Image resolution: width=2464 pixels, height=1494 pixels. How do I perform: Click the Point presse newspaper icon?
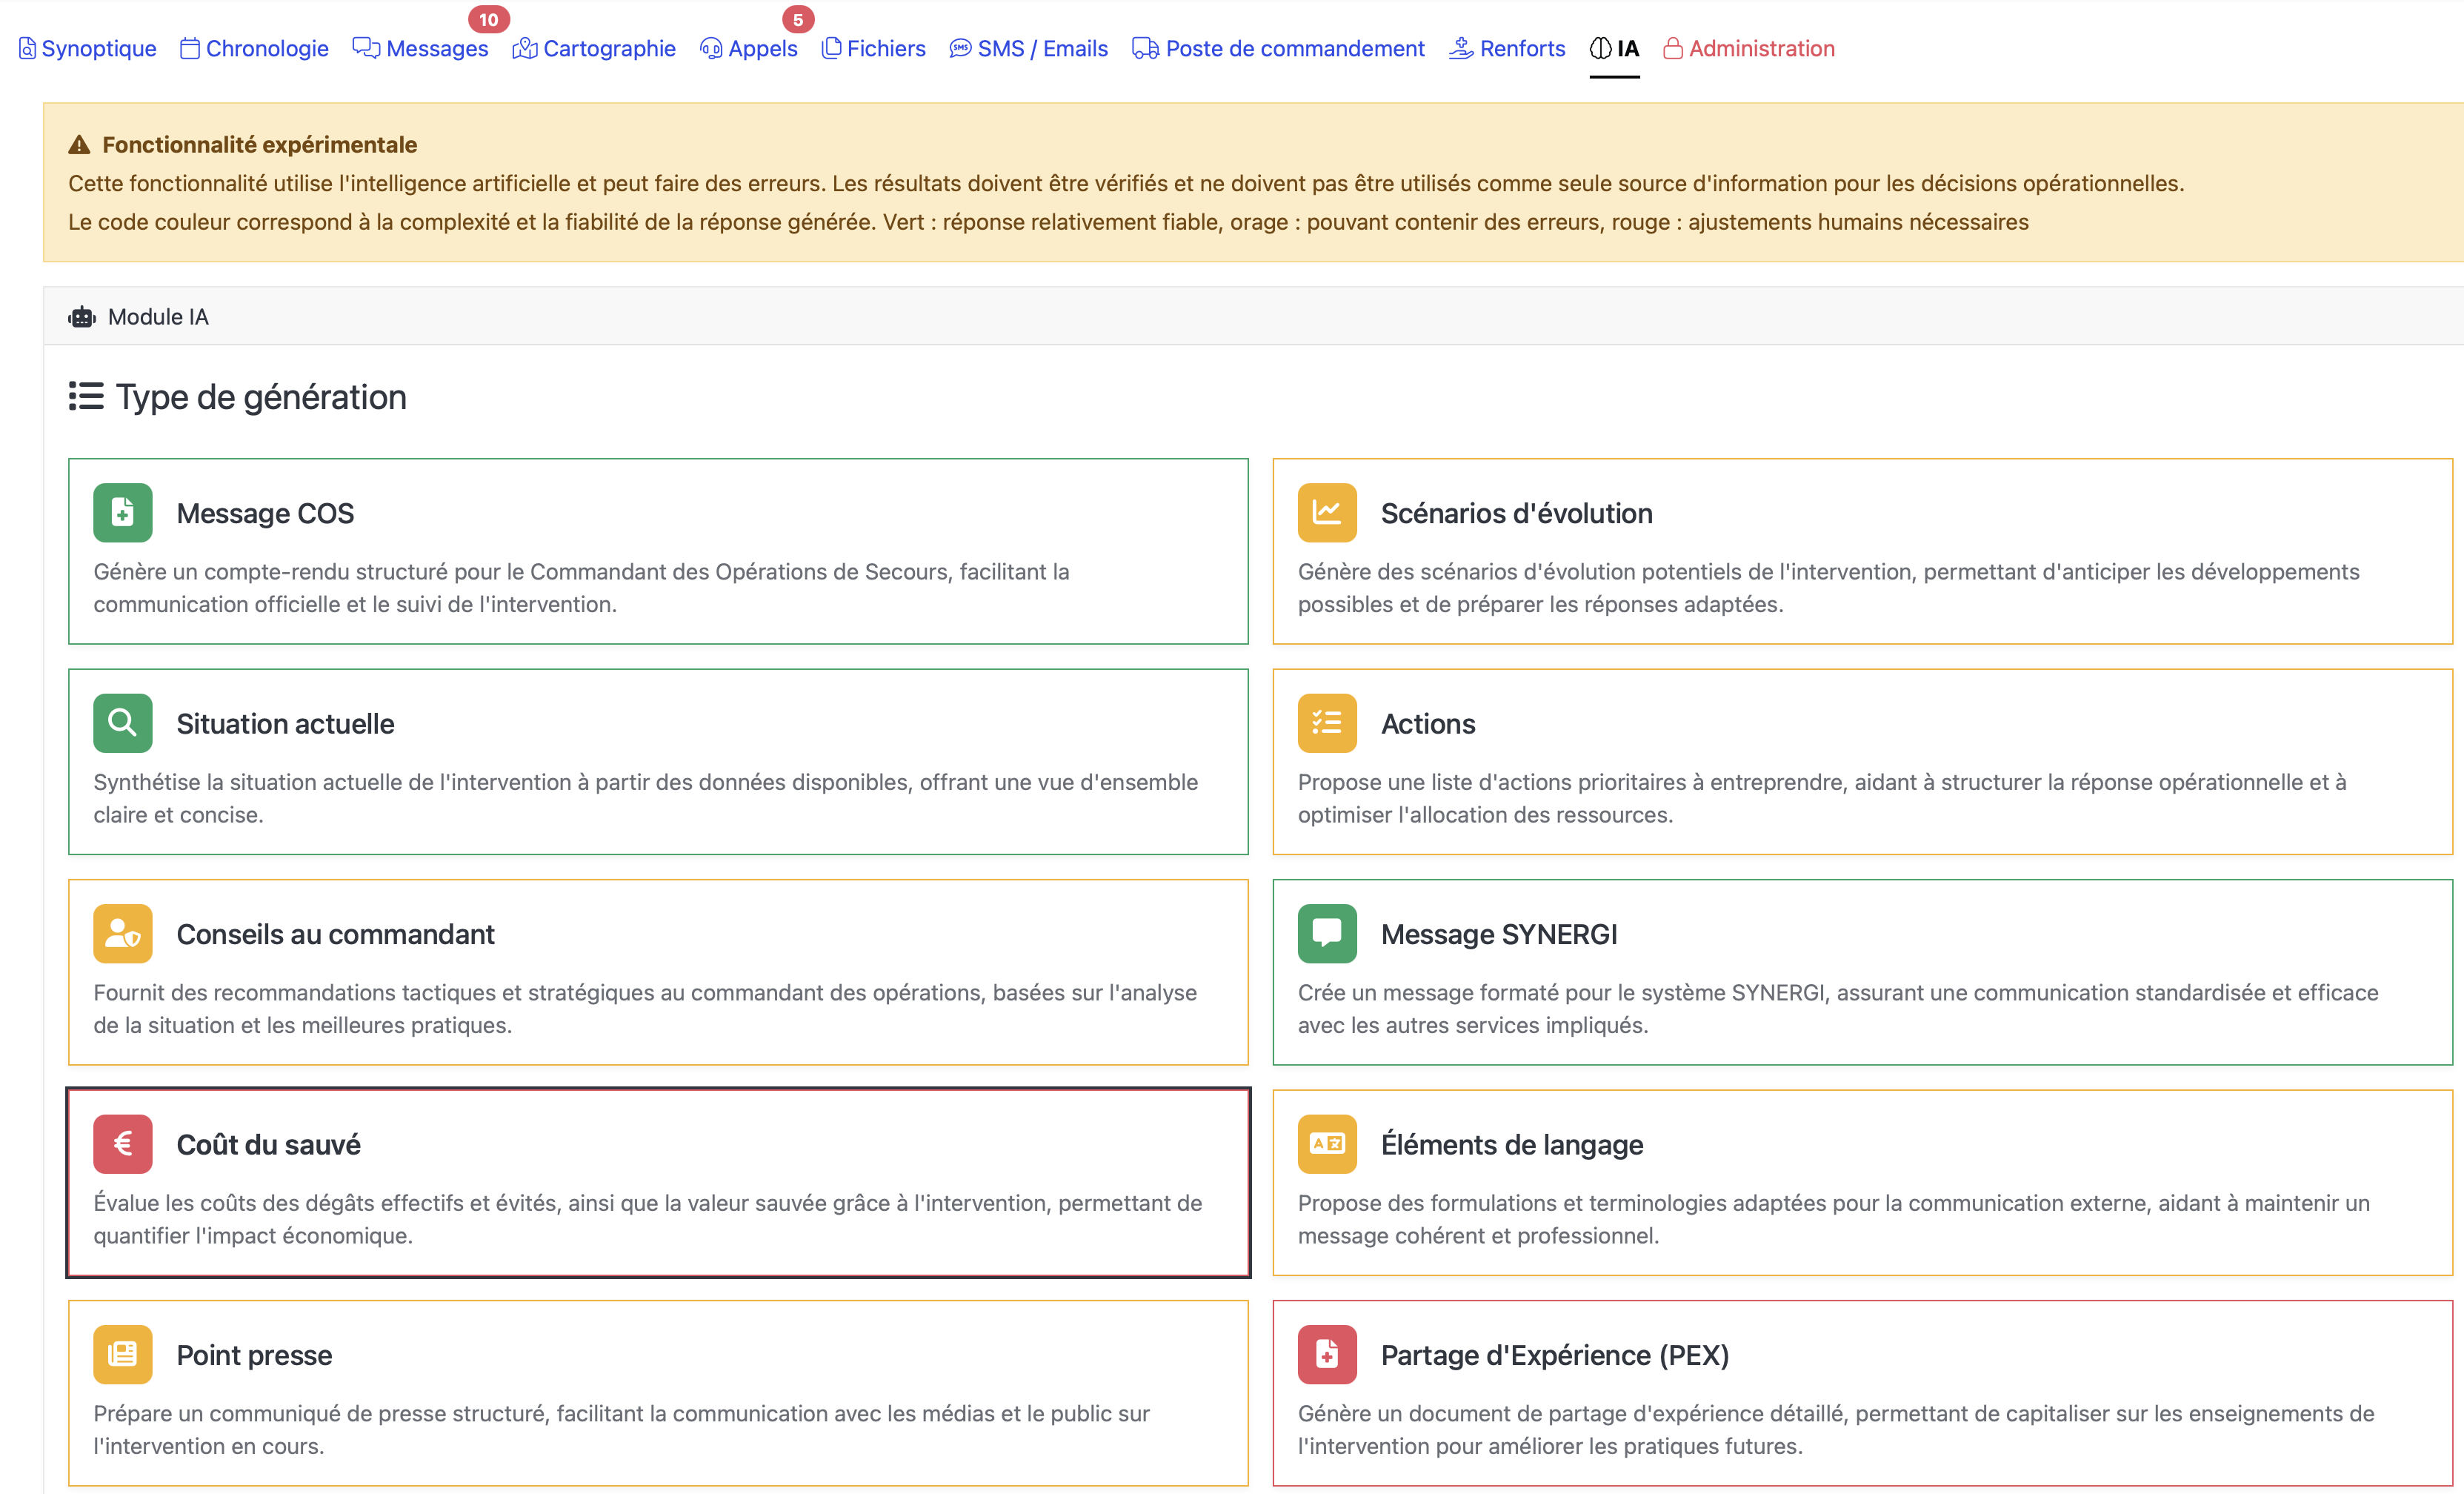click(x=122, y=1354)
